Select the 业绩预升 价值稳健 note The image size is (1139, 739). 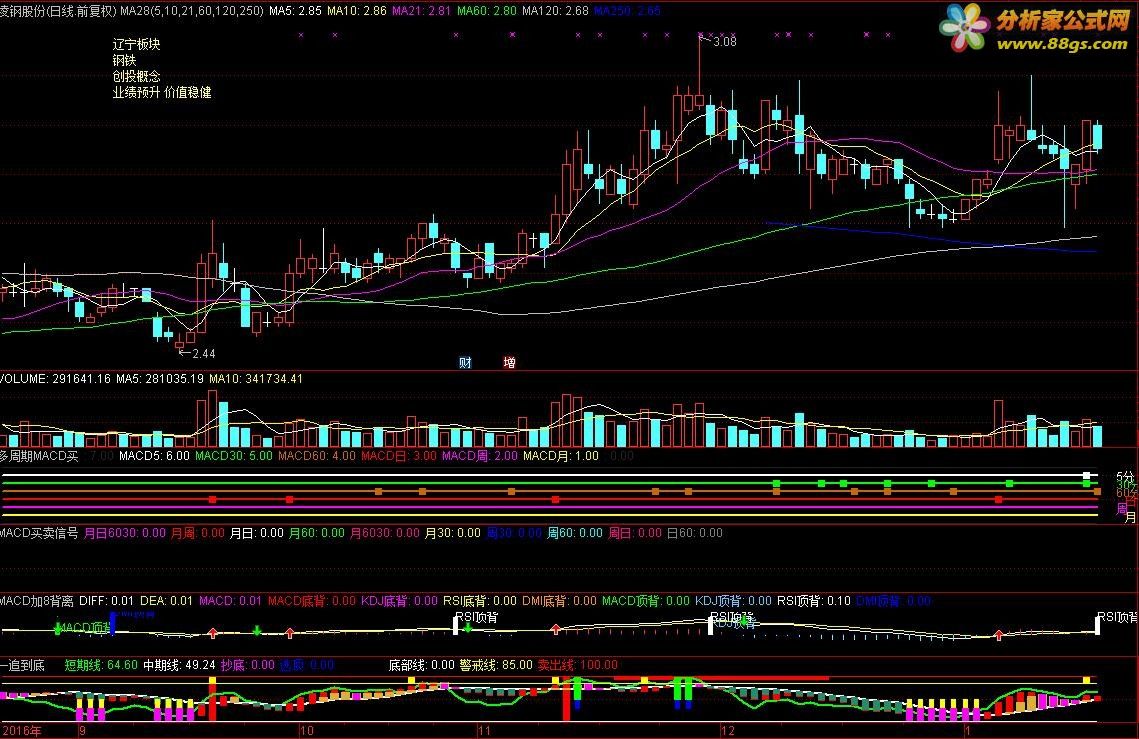162,92
